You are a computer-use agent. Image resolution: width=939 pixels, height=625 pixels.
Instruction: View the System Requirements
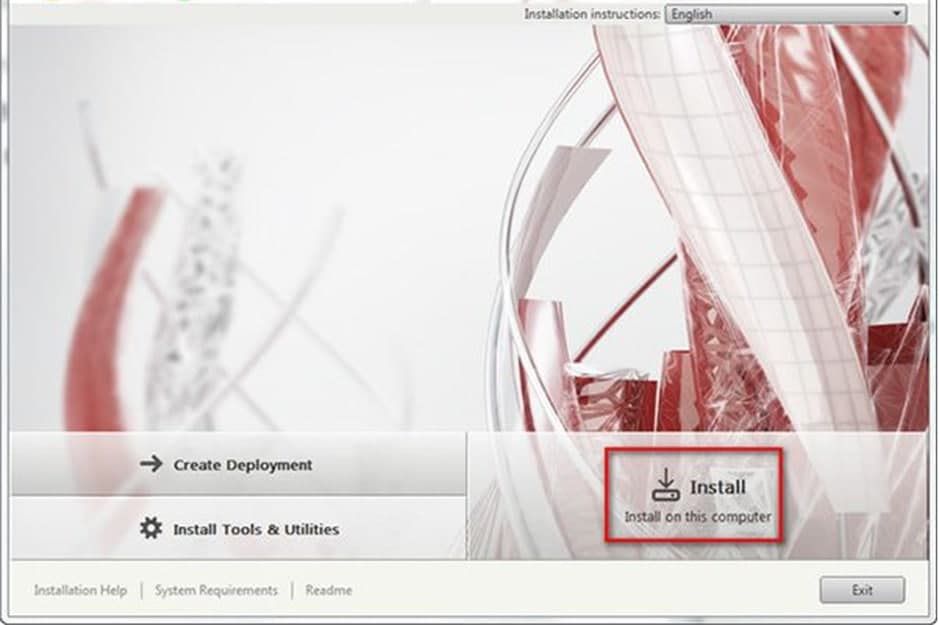(217, 590)
